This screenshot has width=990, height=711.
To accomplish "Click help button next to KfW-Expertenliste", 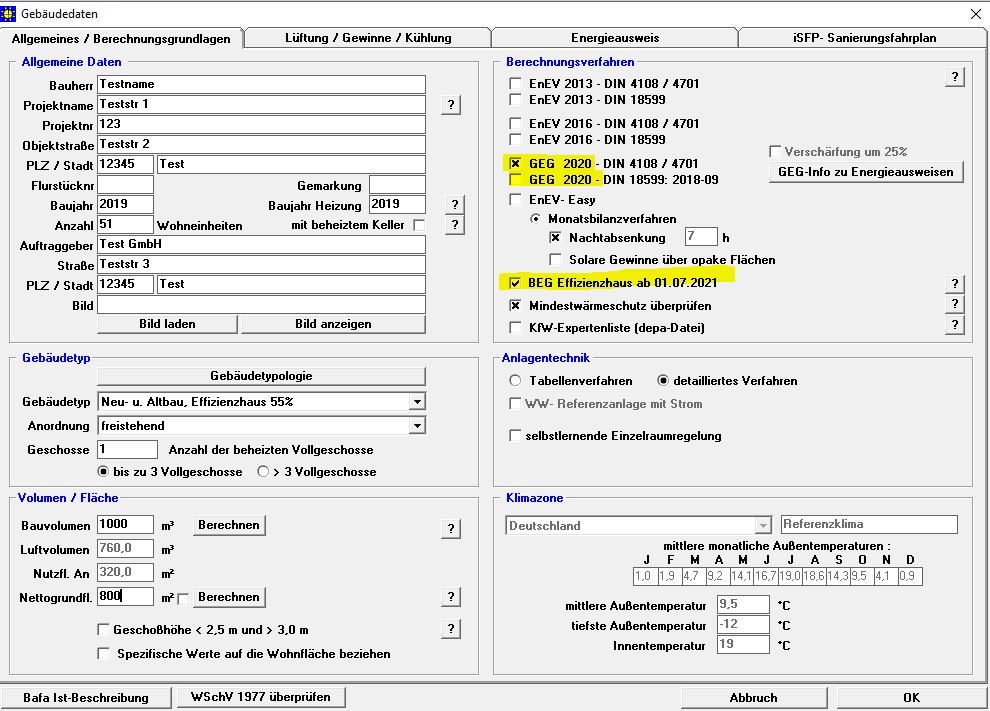I will [955, 326].
